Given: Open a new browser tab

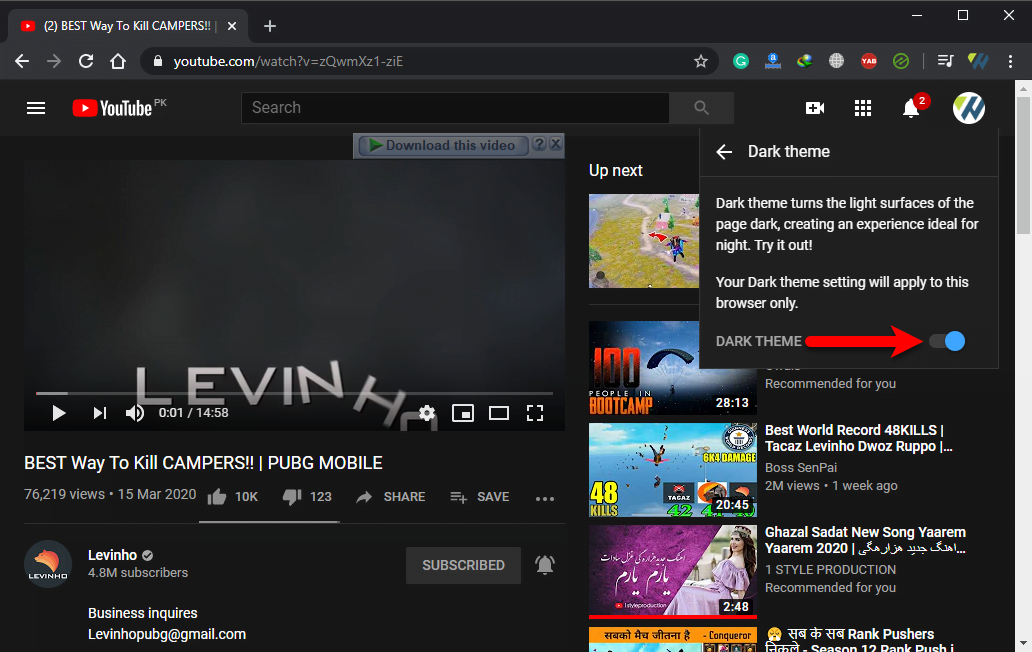Looking at the screenshot, I should 270,26.
